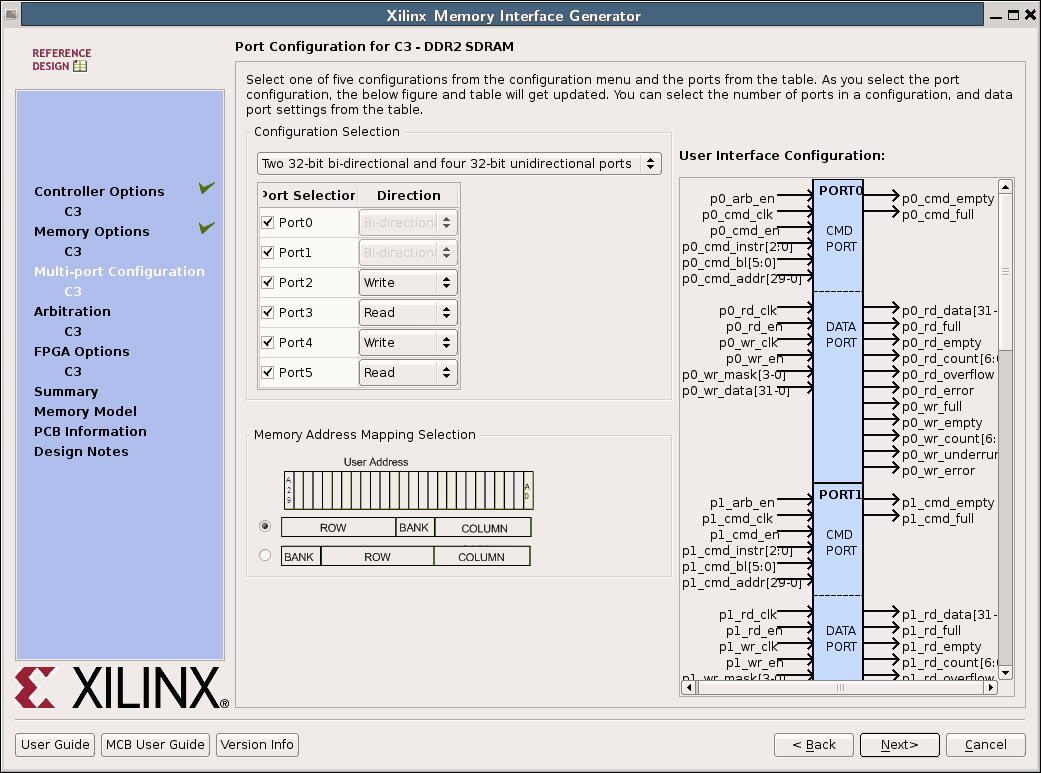Viewport: 1041px width, 773px height.
Task: Click scroll-down arrow of interface diagram
Action: coord(1006,671)
